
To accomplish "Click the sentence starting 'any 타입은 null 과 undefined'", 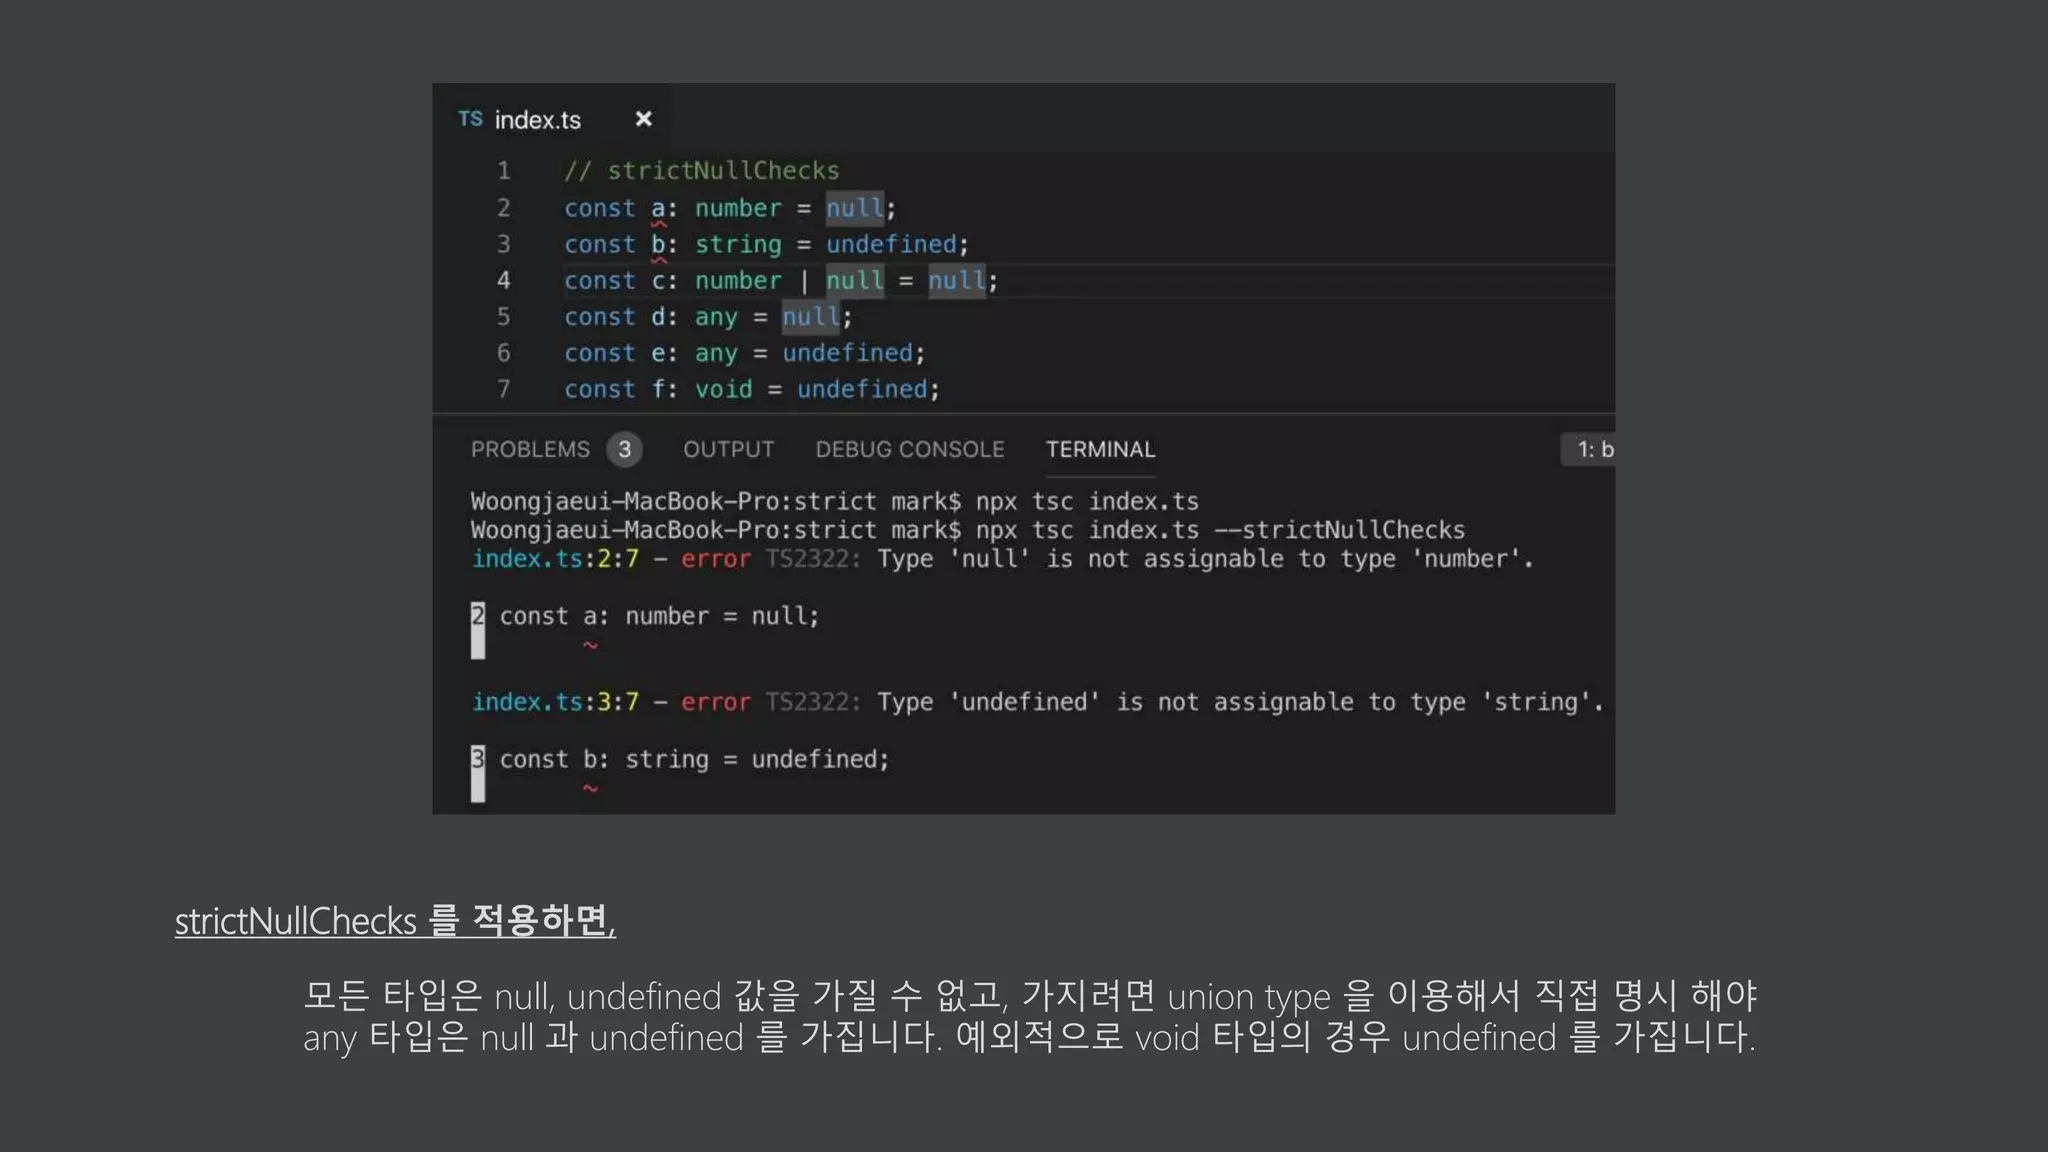I will coord(1030,1037).
